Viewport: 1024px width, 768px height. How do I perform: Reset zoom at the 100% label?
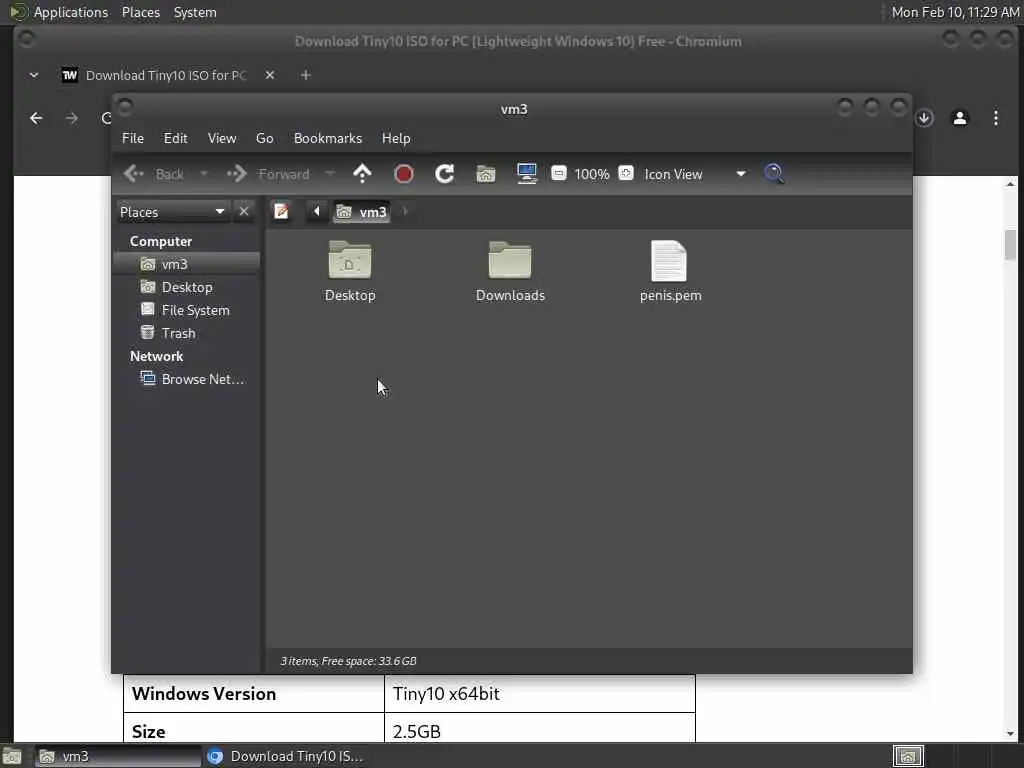coord(592,174)
